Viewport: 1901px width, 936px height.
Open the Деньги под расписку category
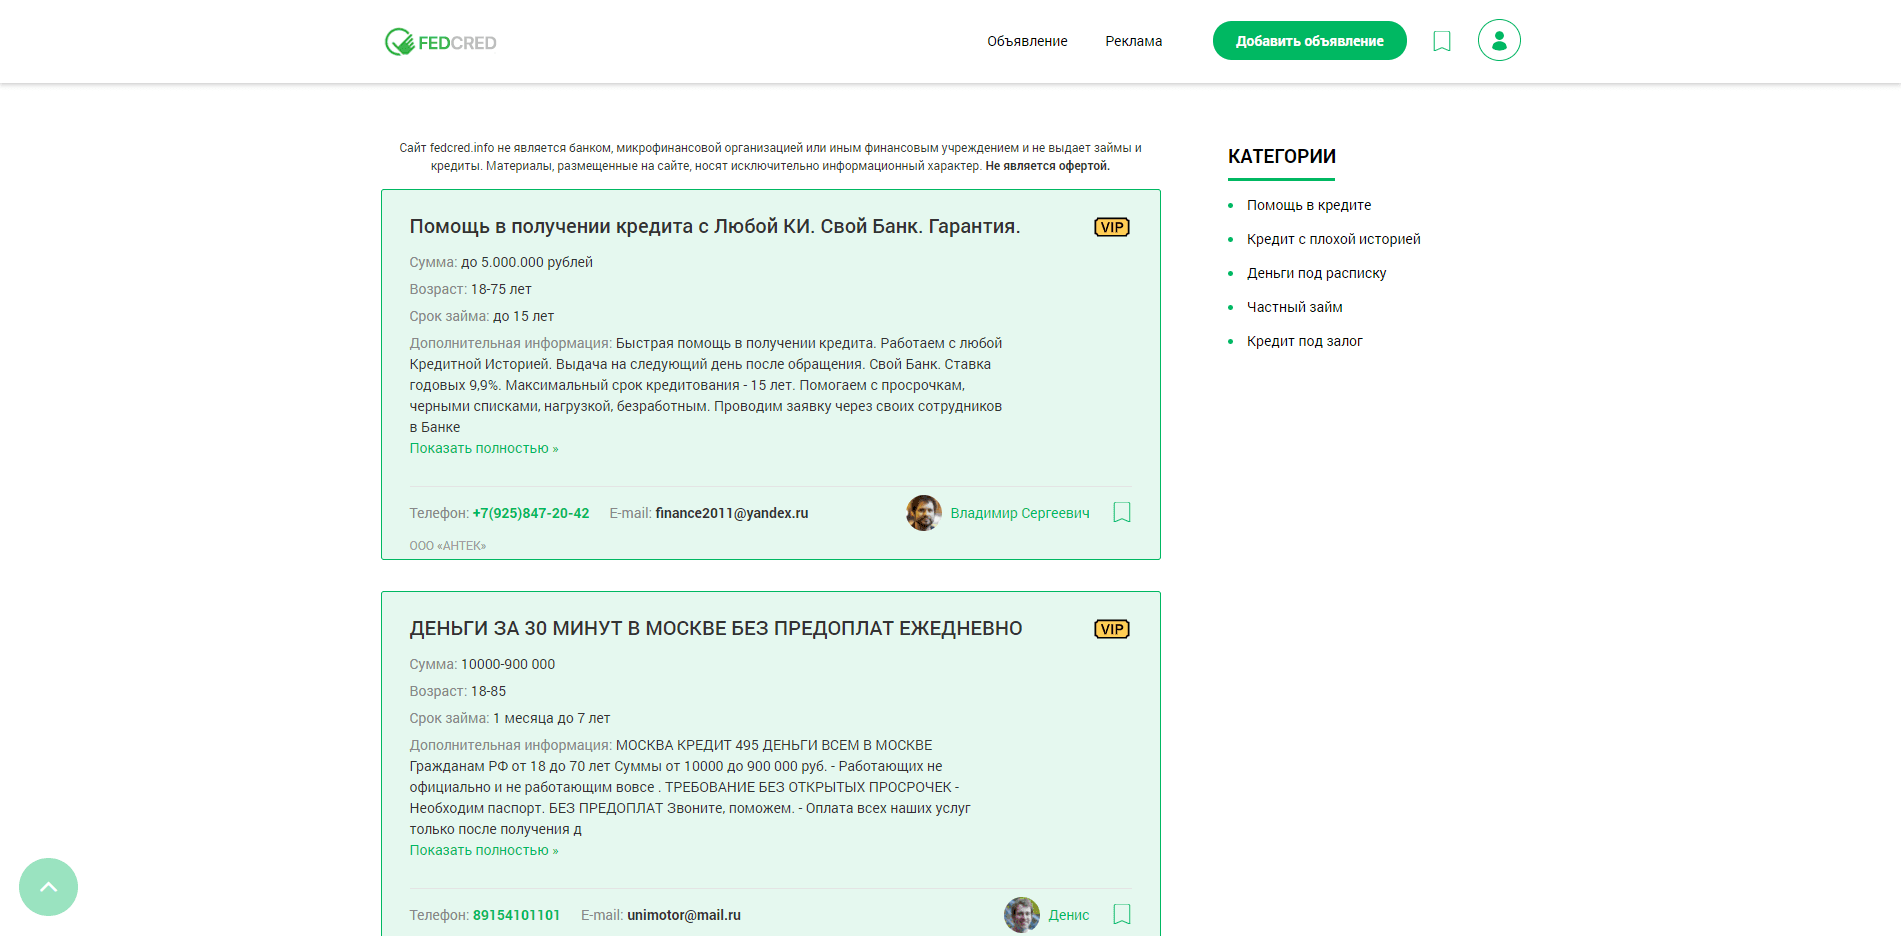[x=1316, y=273]
